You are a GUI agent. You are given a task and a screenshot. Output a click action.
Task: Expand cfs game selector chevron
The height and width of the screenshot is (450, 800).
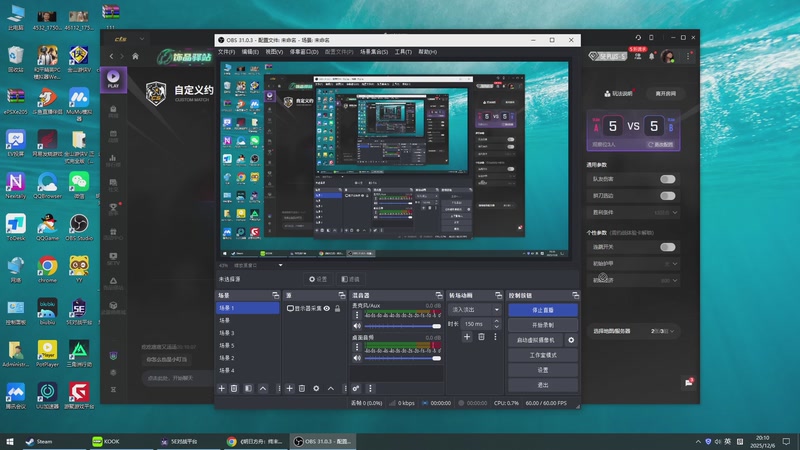coord(142,39)
